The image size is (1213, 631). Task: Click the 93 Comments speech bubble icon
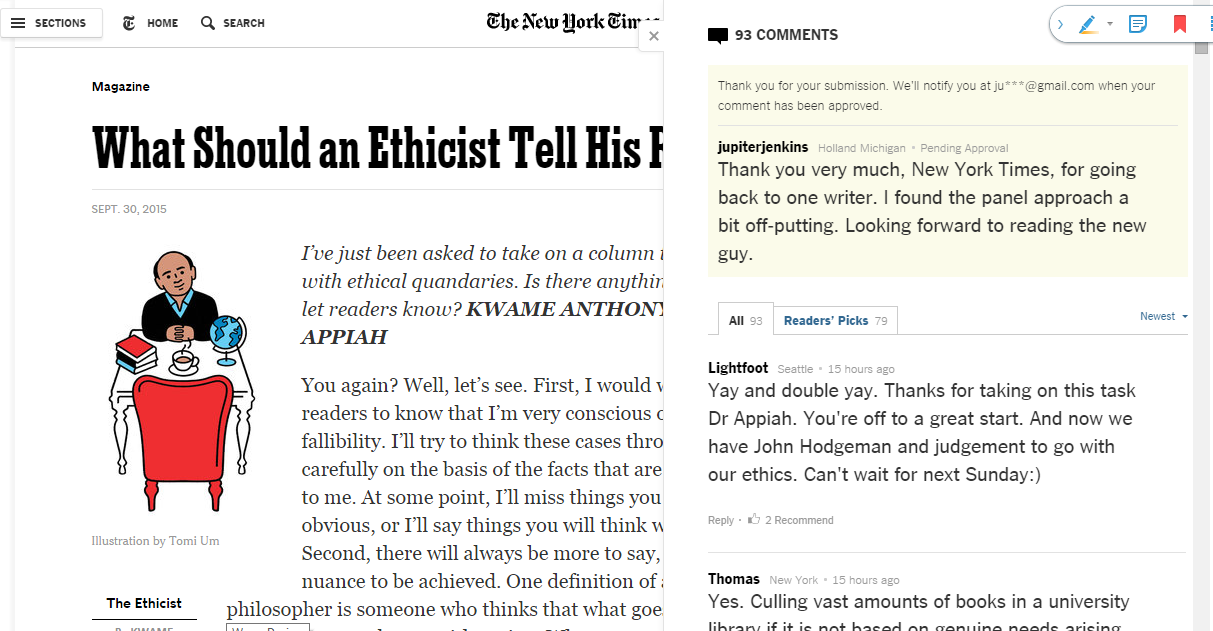click(717, 36)
